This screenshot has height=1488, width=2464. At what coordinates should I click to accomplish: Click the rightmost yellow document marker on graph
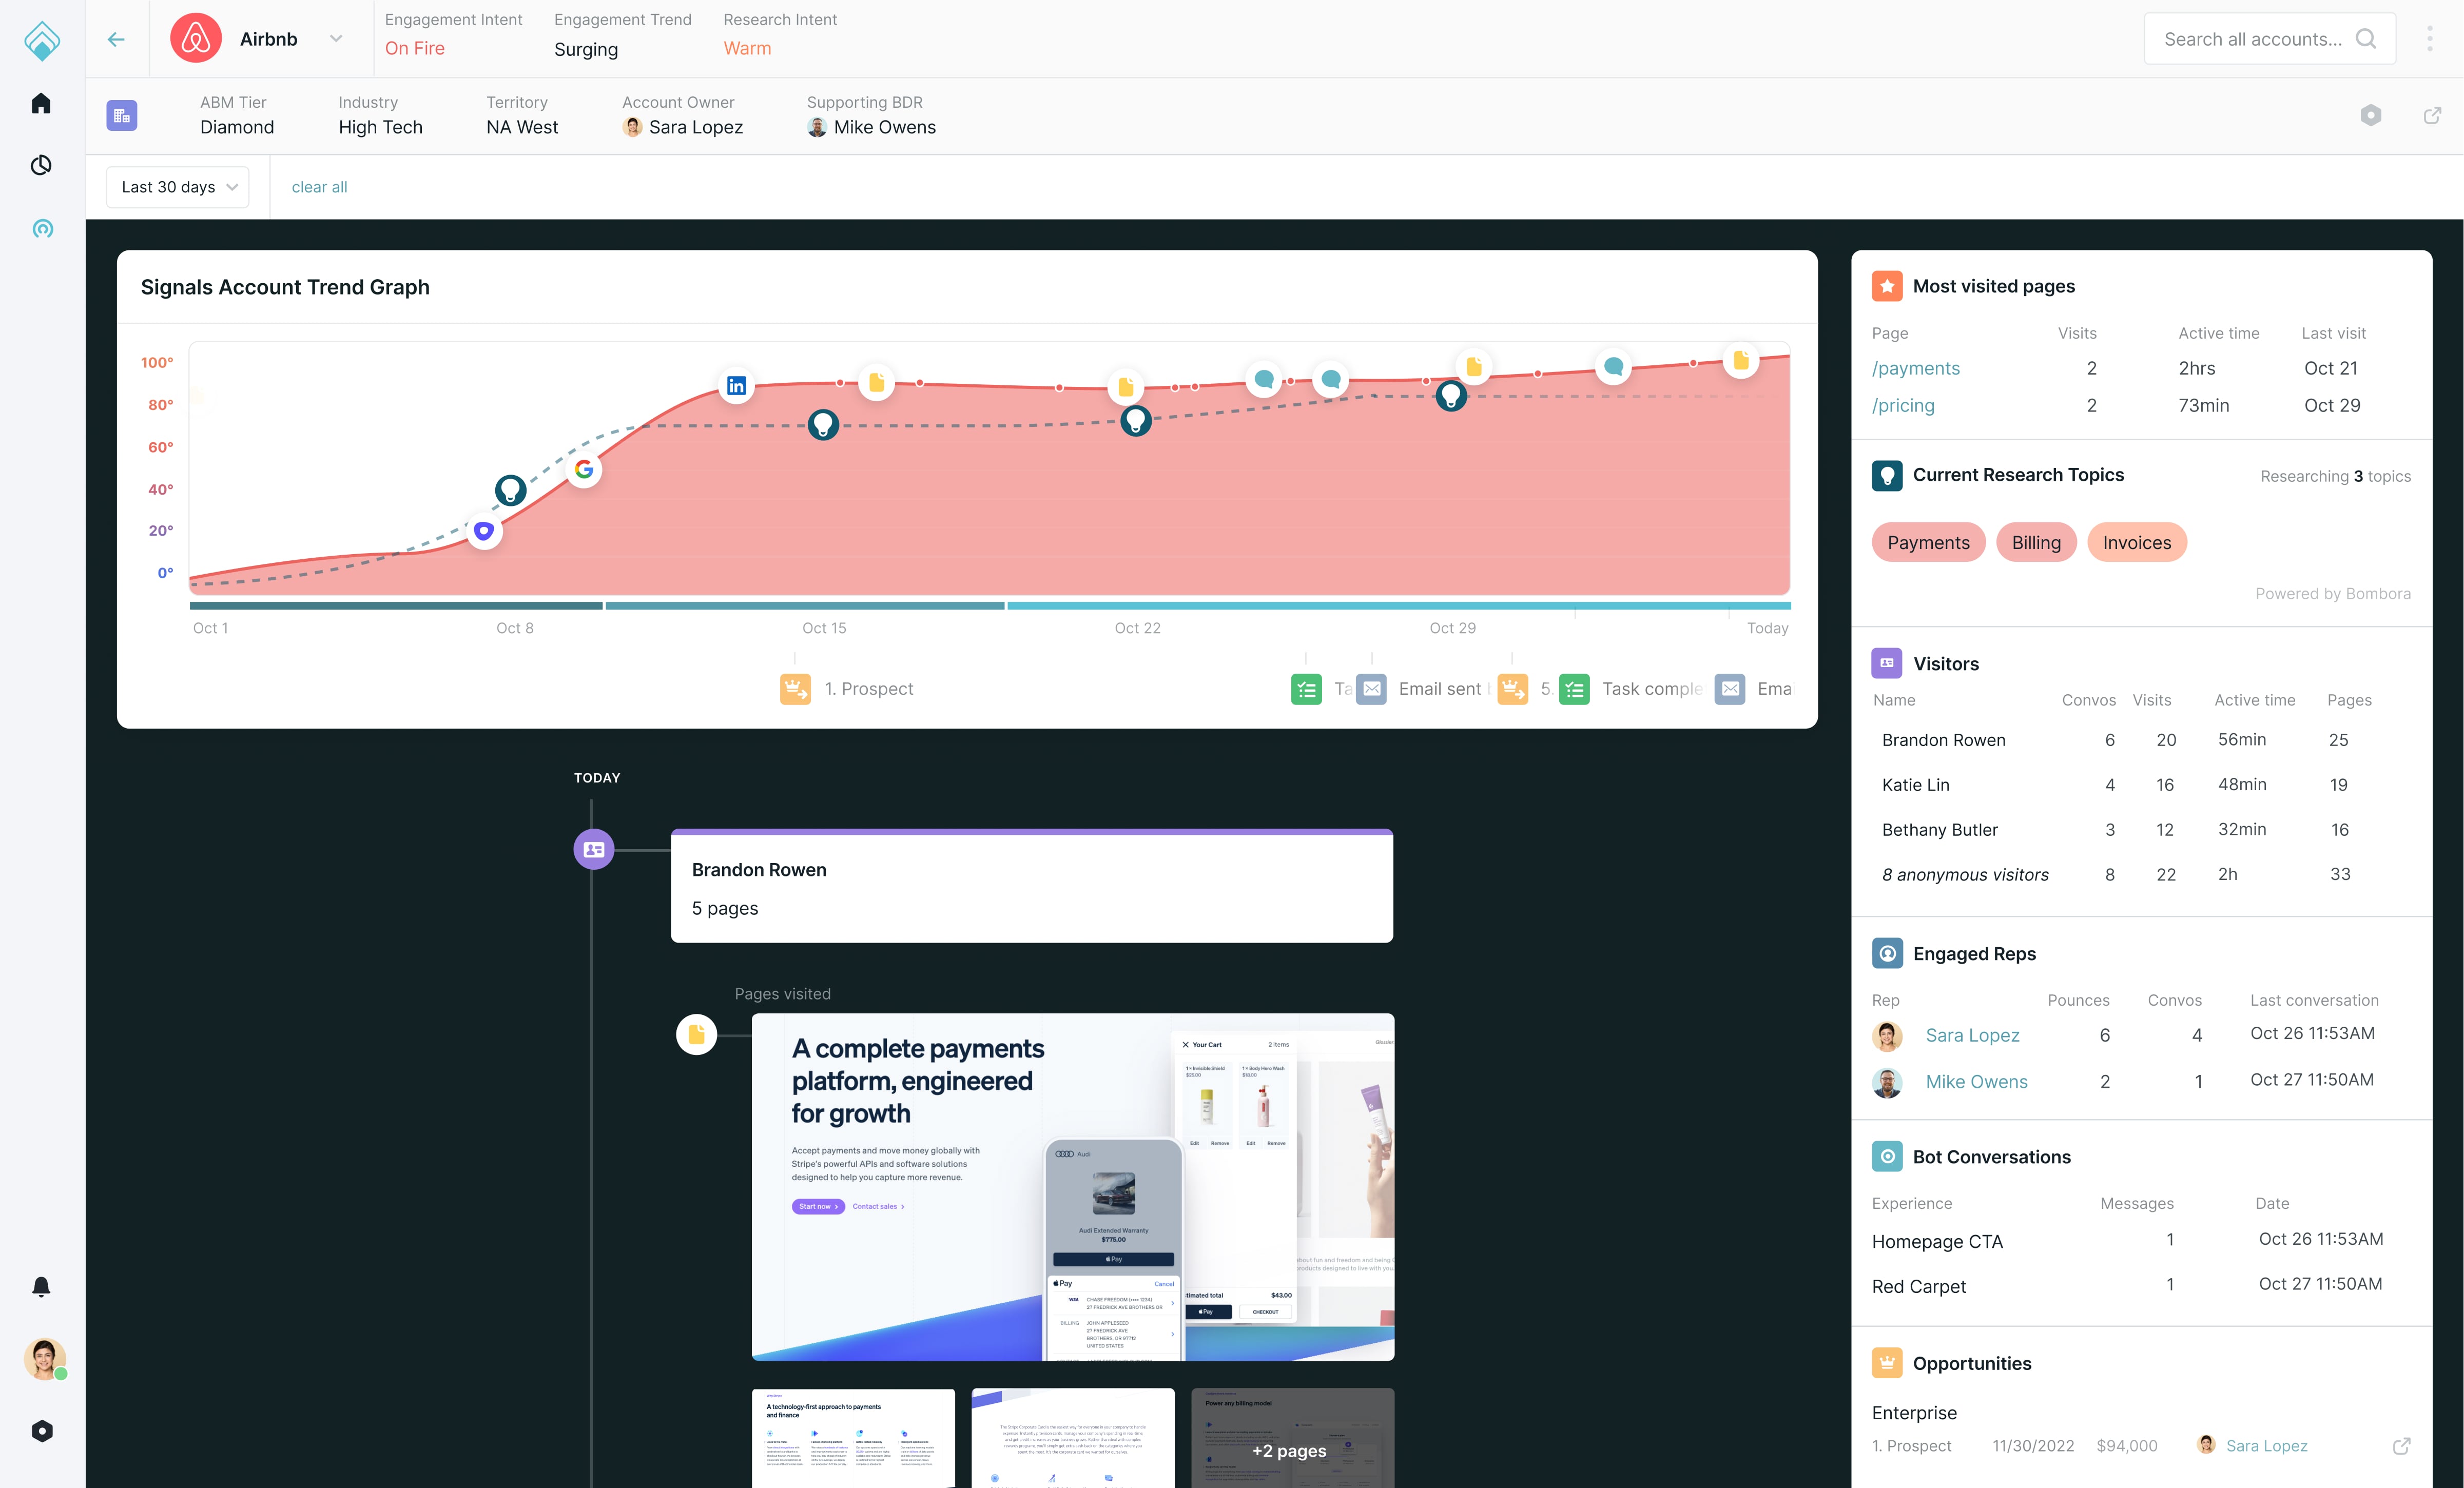(x=1741, y=360)
